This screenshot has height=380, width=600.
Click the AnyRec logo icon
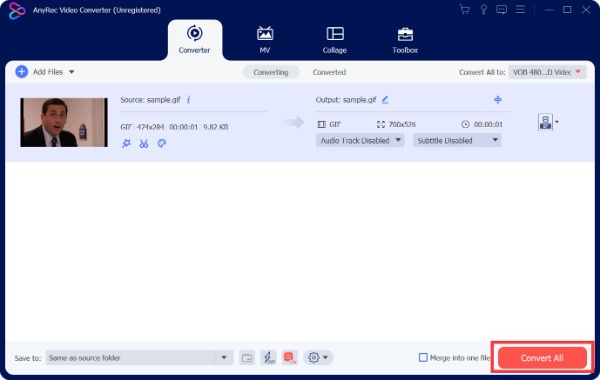click(x=17, y=10)
